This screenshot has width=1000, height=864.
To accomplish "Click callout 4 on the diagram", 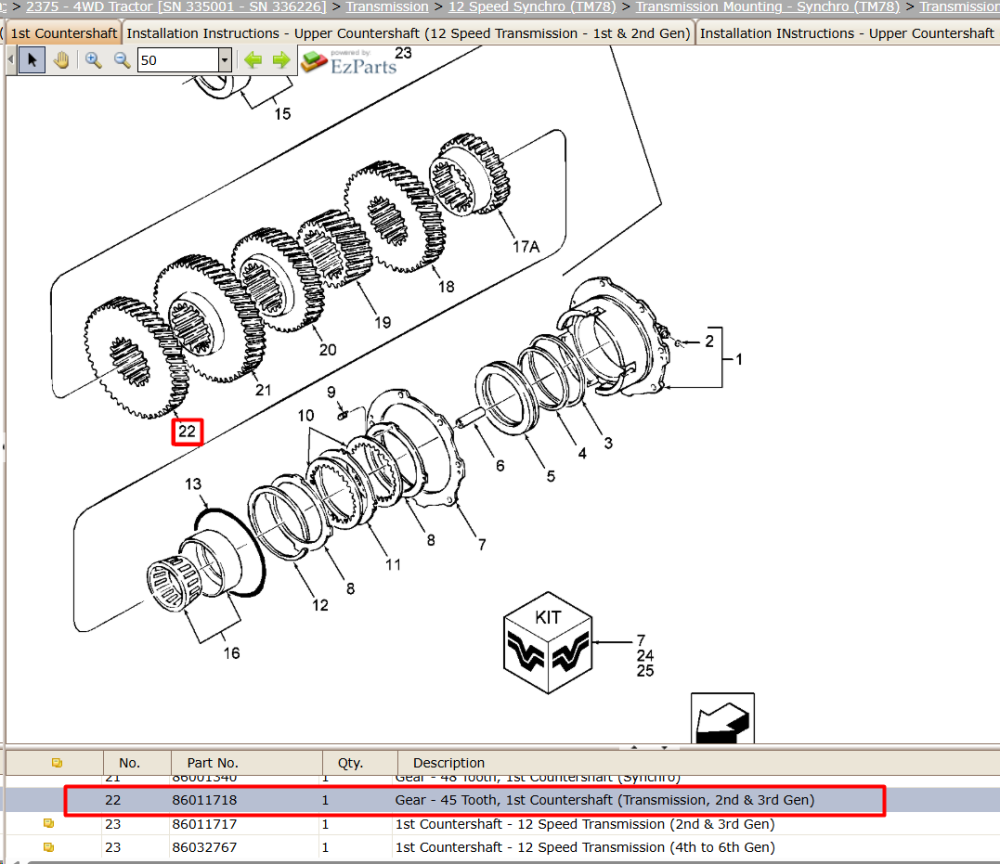I will click(x=582, y=453).
